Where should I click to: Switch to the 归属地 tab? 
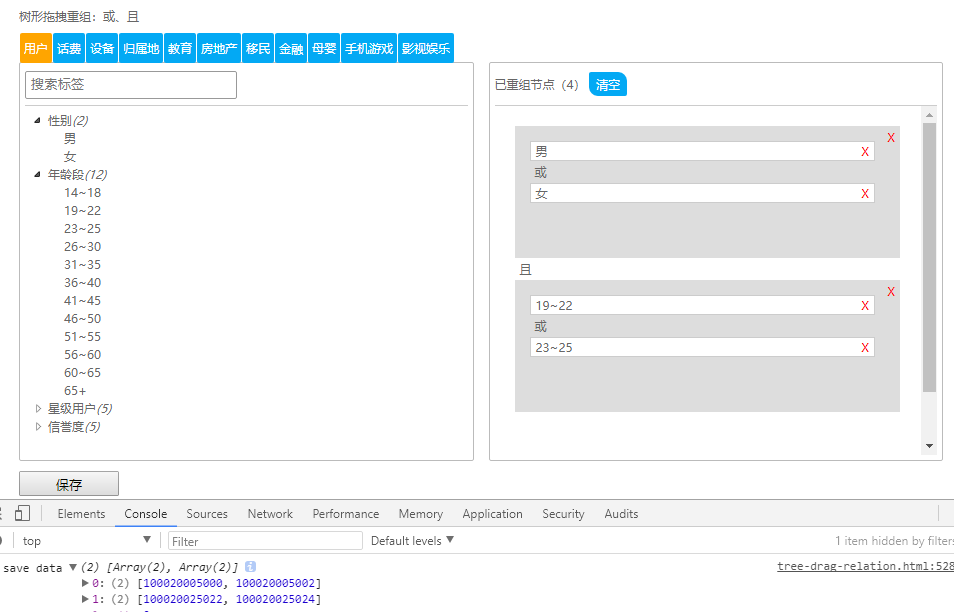(141, 48)
